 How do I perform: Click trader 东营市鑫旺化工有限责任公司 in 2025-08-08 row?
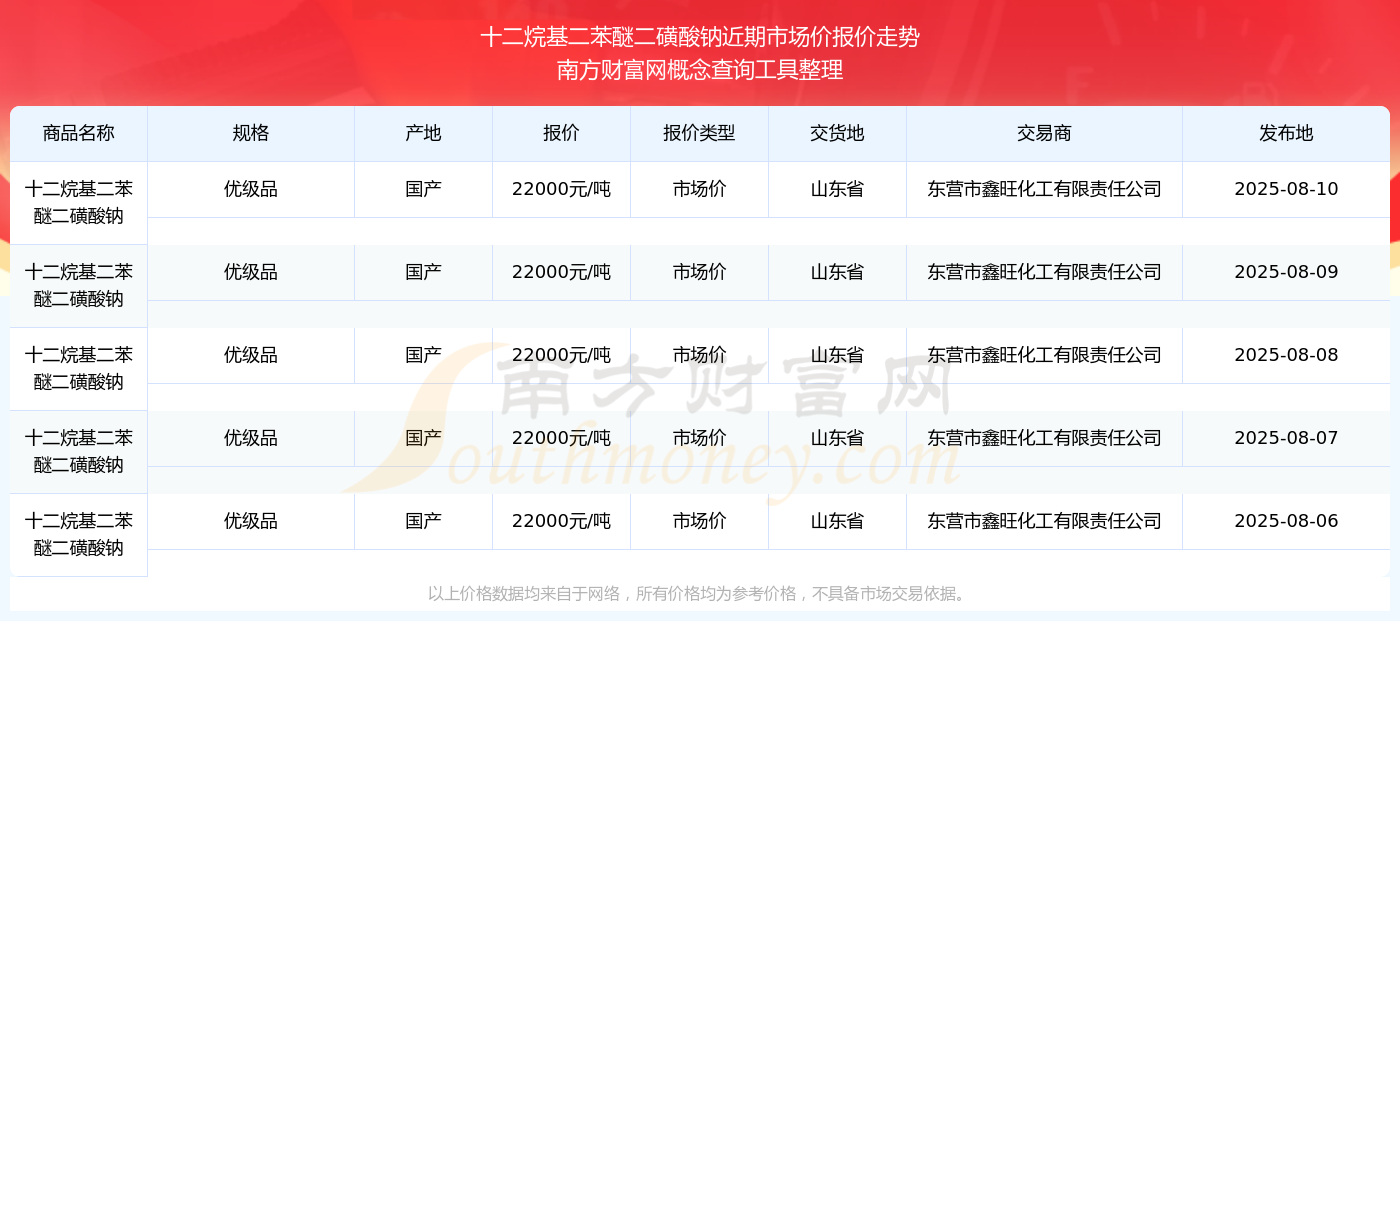[1045, 355]
